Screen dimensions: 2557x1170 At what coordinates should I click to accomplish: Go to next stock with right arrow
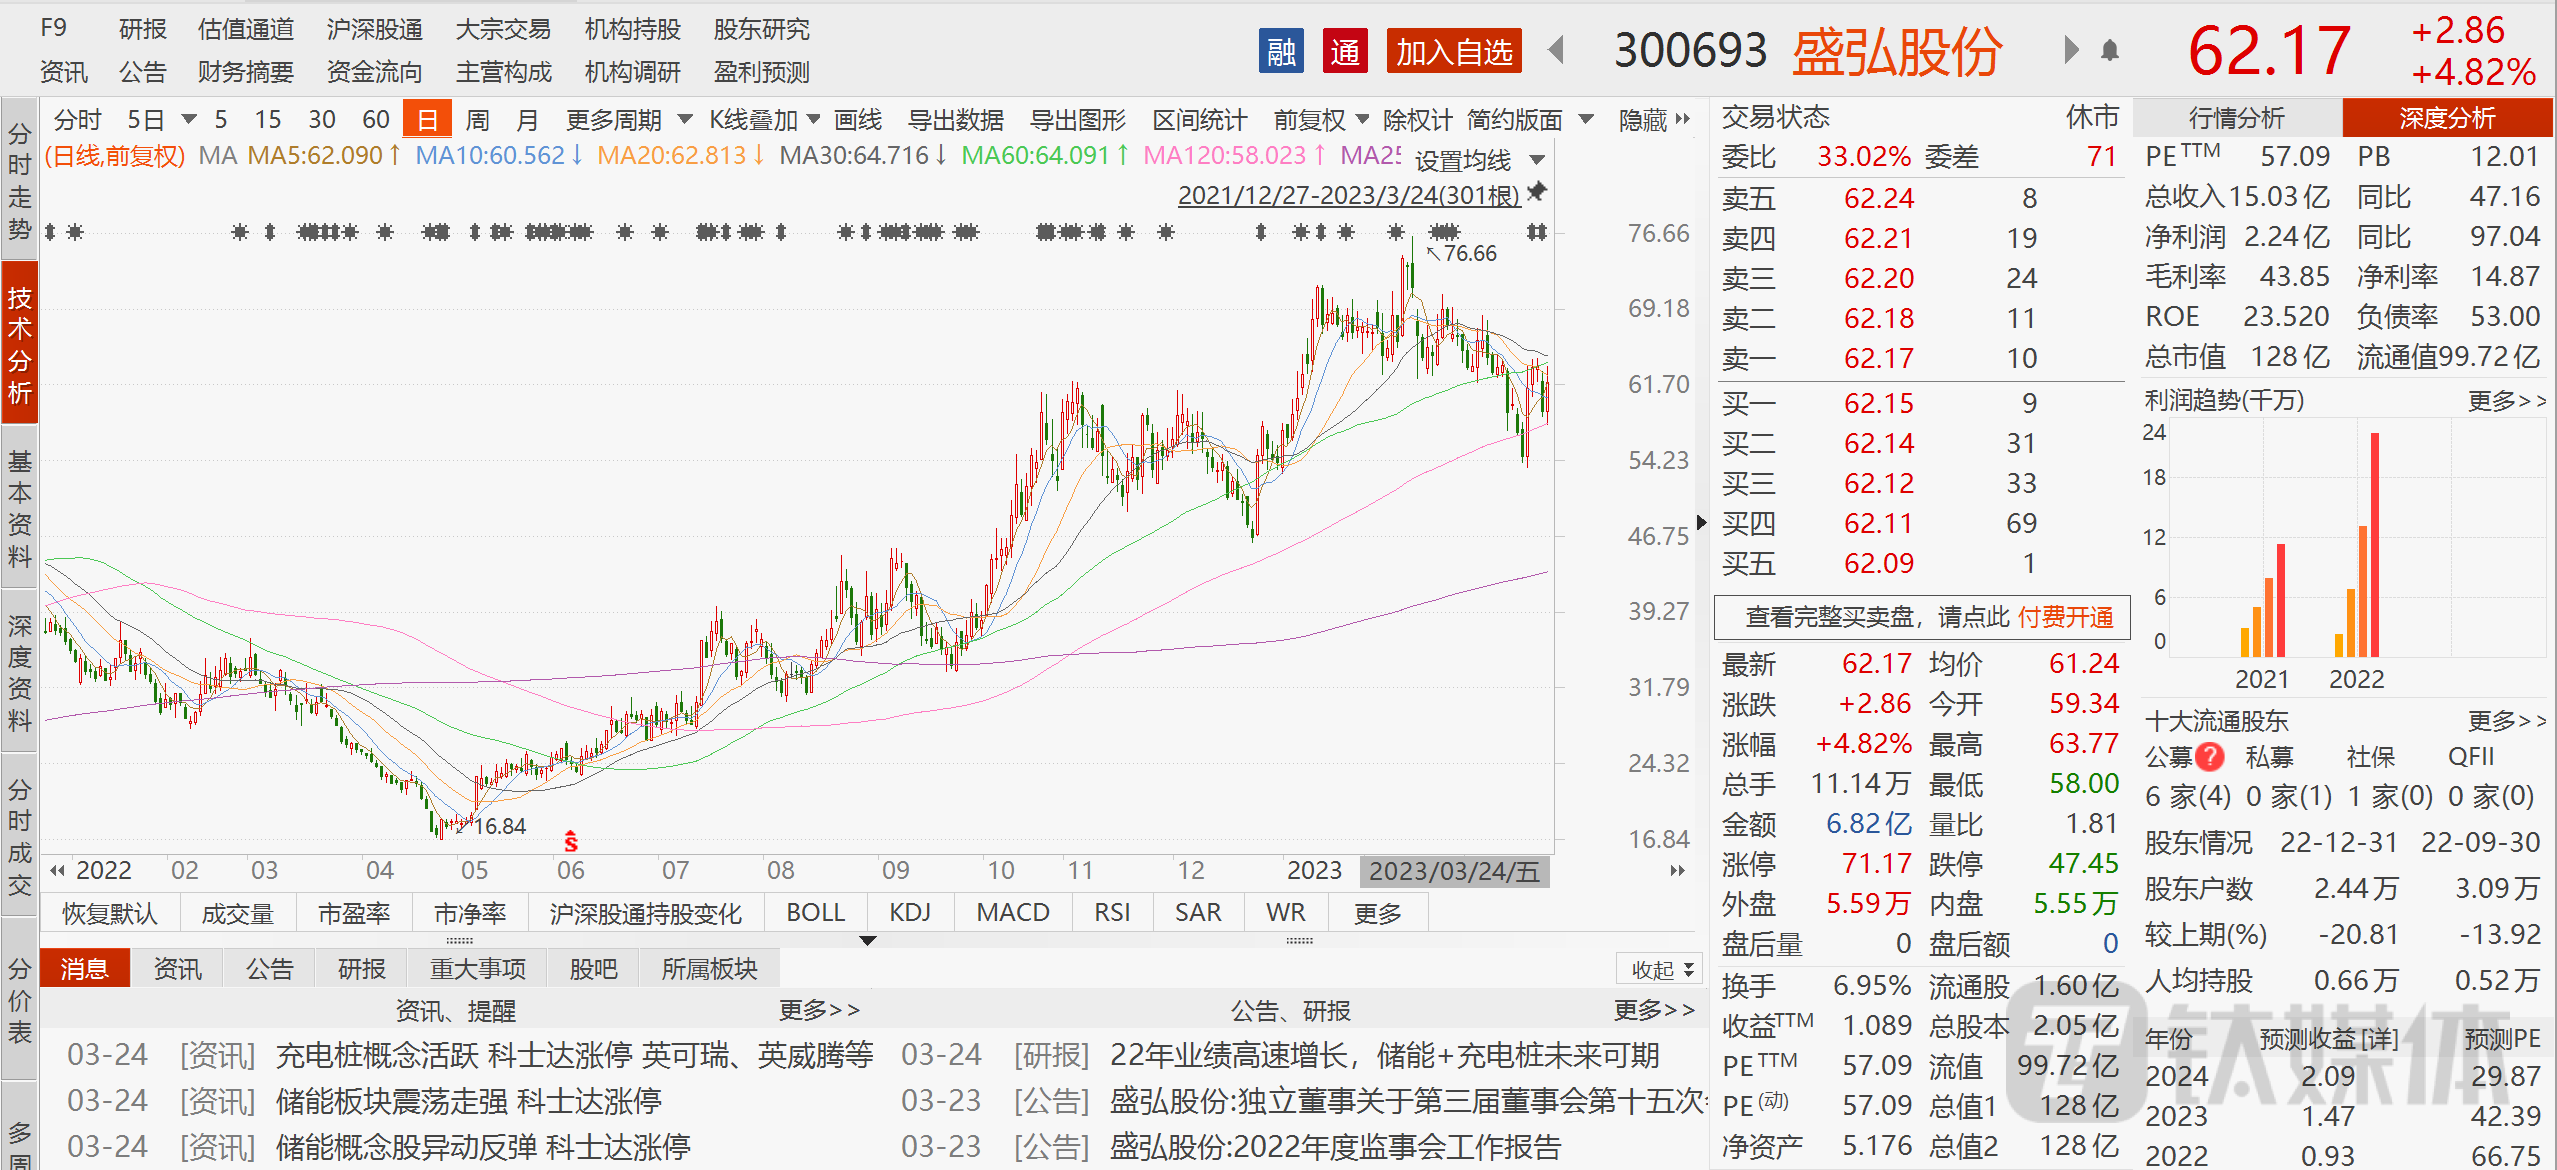(x=2071, y=50)
